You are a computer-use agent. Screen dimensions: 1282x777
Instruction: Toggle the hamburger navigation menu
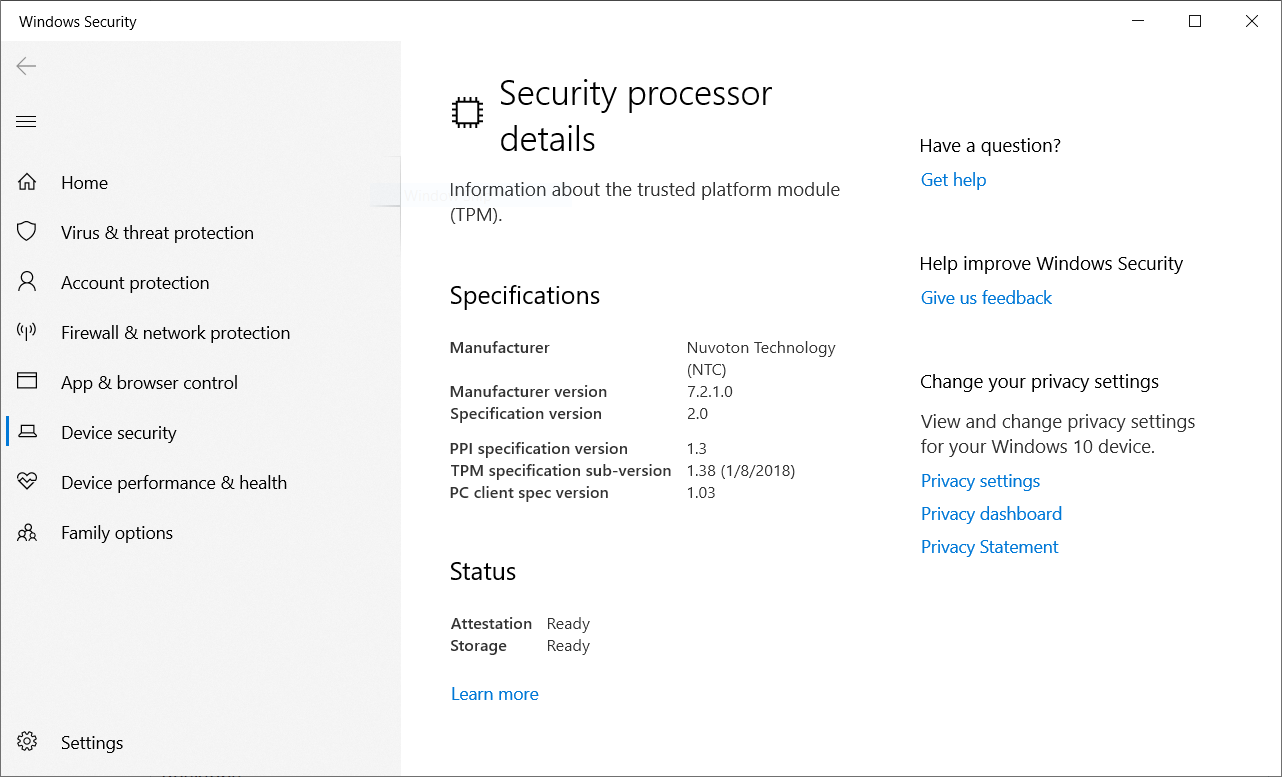pyautogui.click(x=27, y=122)
